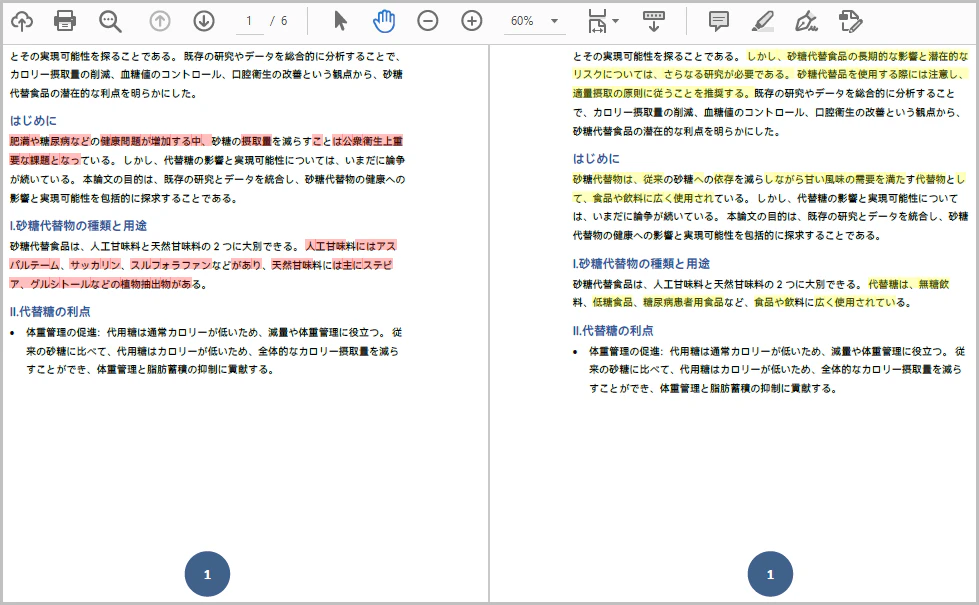This screenshot has width=979, height=605.
Task: Click right page number badge 1
Action: [770, 574]
